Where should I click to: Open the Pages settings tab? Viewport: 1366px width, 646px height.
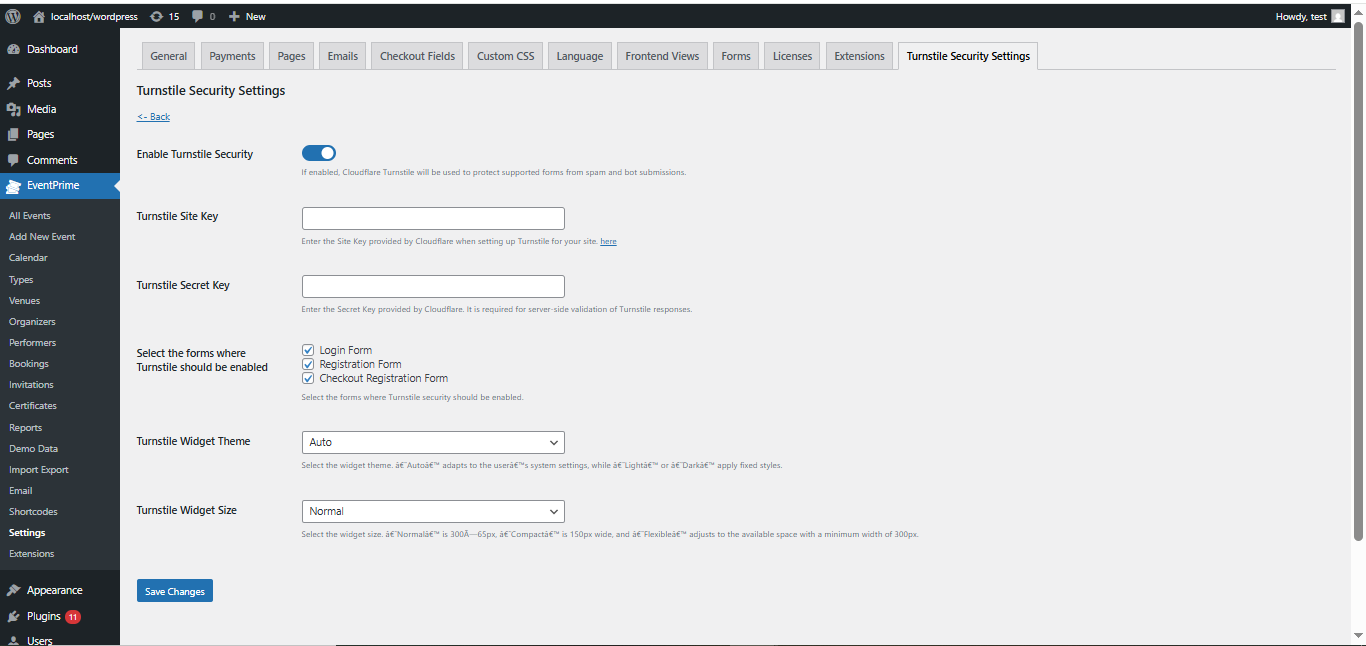pyautogui.click(x=292, y=56)
